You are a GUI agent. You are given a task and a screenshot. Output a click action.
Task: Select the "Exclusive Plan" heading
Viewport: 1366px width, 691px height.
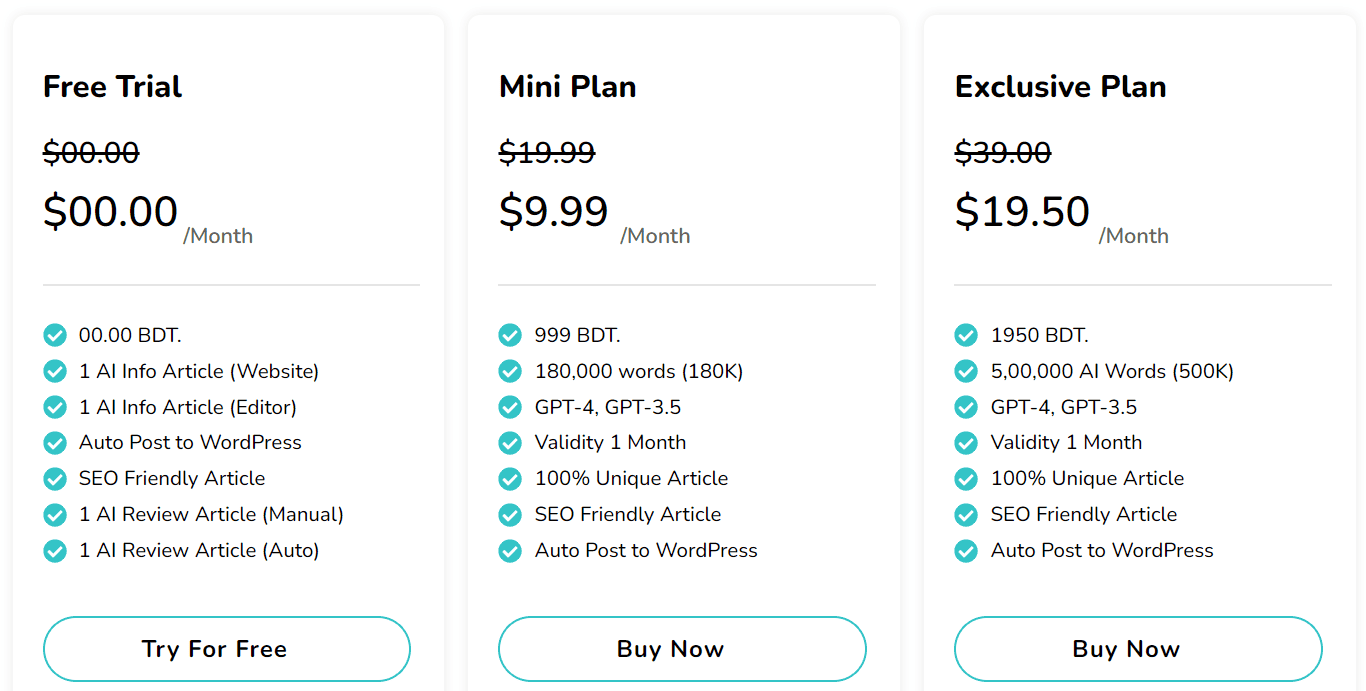pyautogui.click(x=1060, y=87)
